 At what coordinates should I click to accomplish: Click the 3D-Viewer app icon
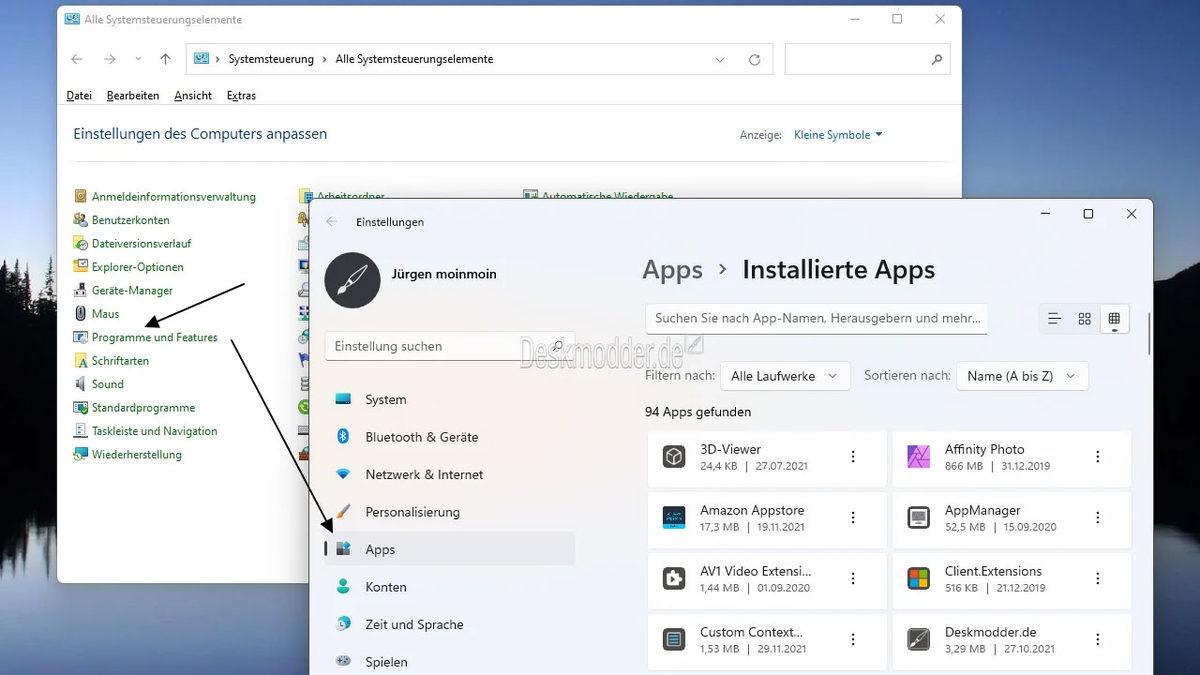pyautogui.click(x=673, y=456)
